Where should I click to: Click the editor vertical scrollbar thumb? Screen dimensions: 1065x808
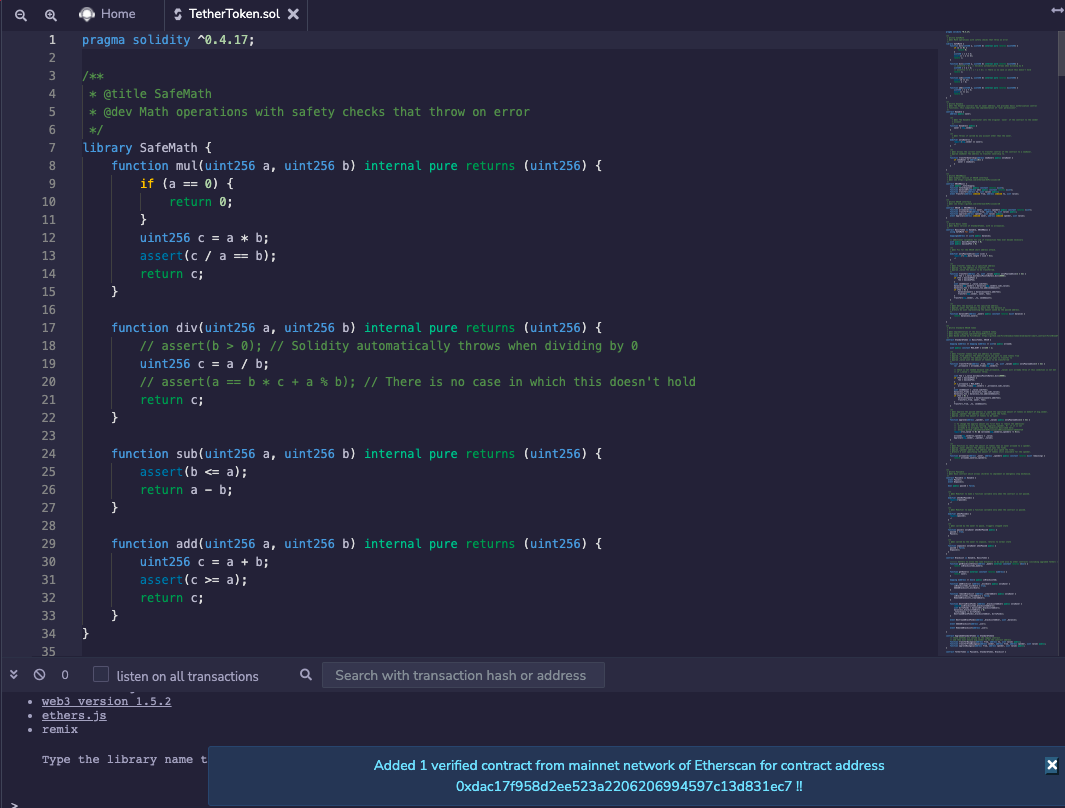click(x=1061, y=53)
